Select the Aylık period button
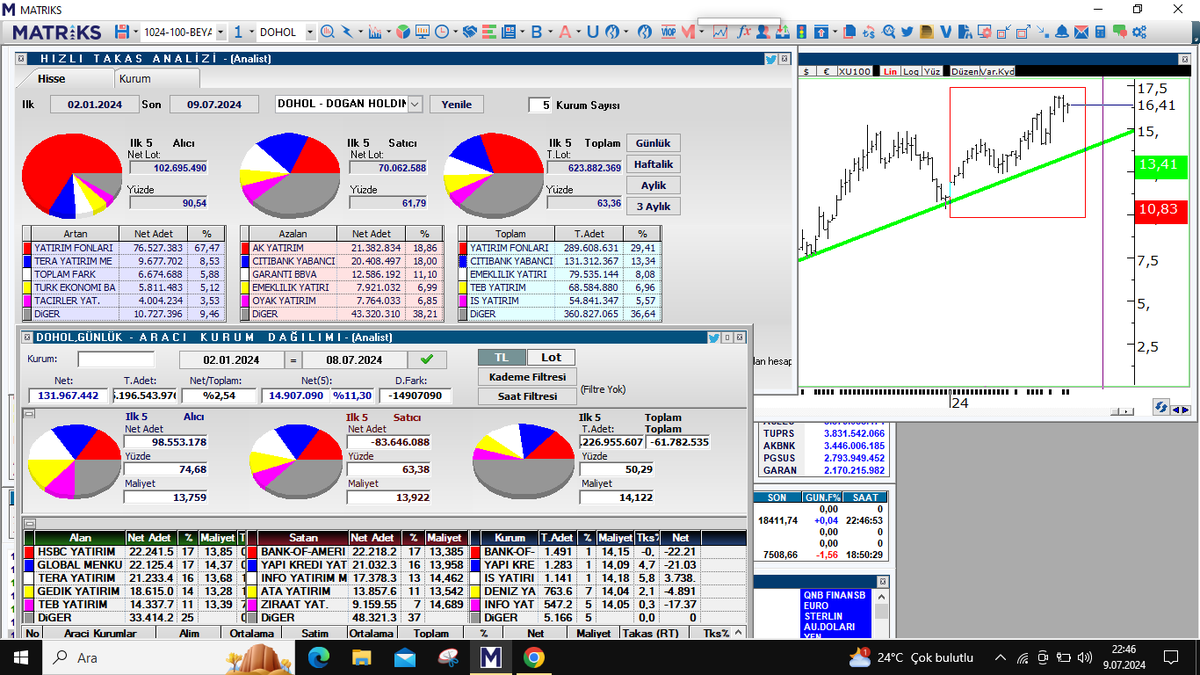Viewport: 1200px width, 675px height. [x=653, y=185]
